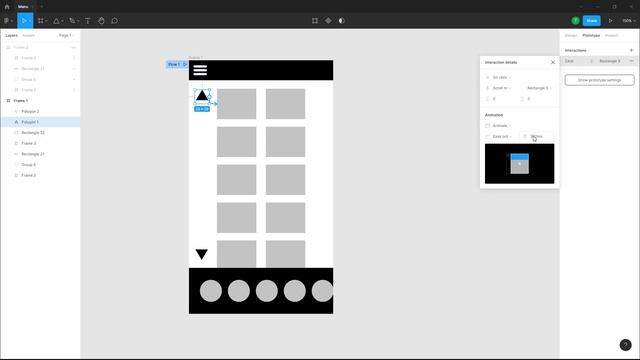Switch to the Inspect tab

tap(611, 36)
